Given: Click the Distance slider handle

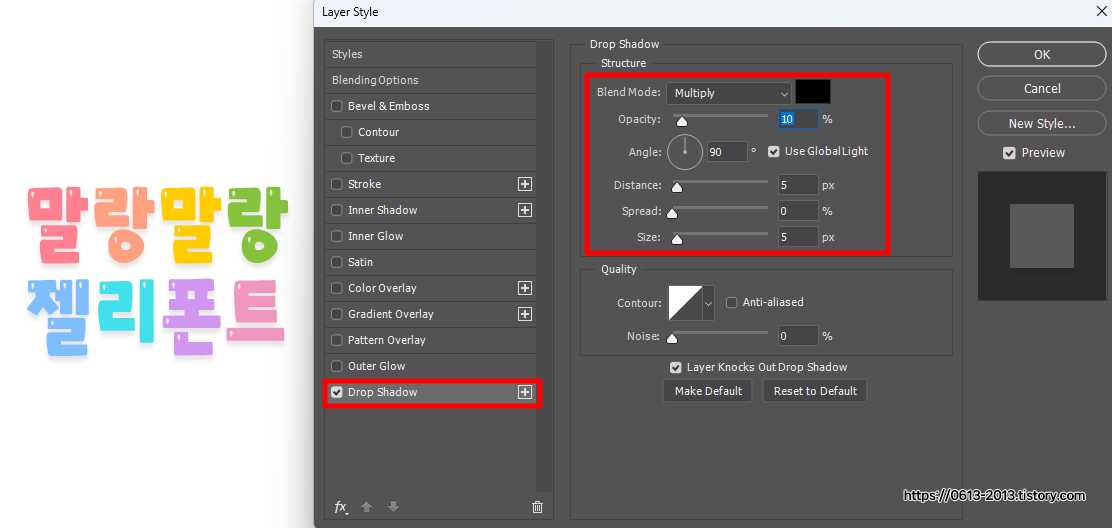Looking at the screenshot, I should (677, 188).
